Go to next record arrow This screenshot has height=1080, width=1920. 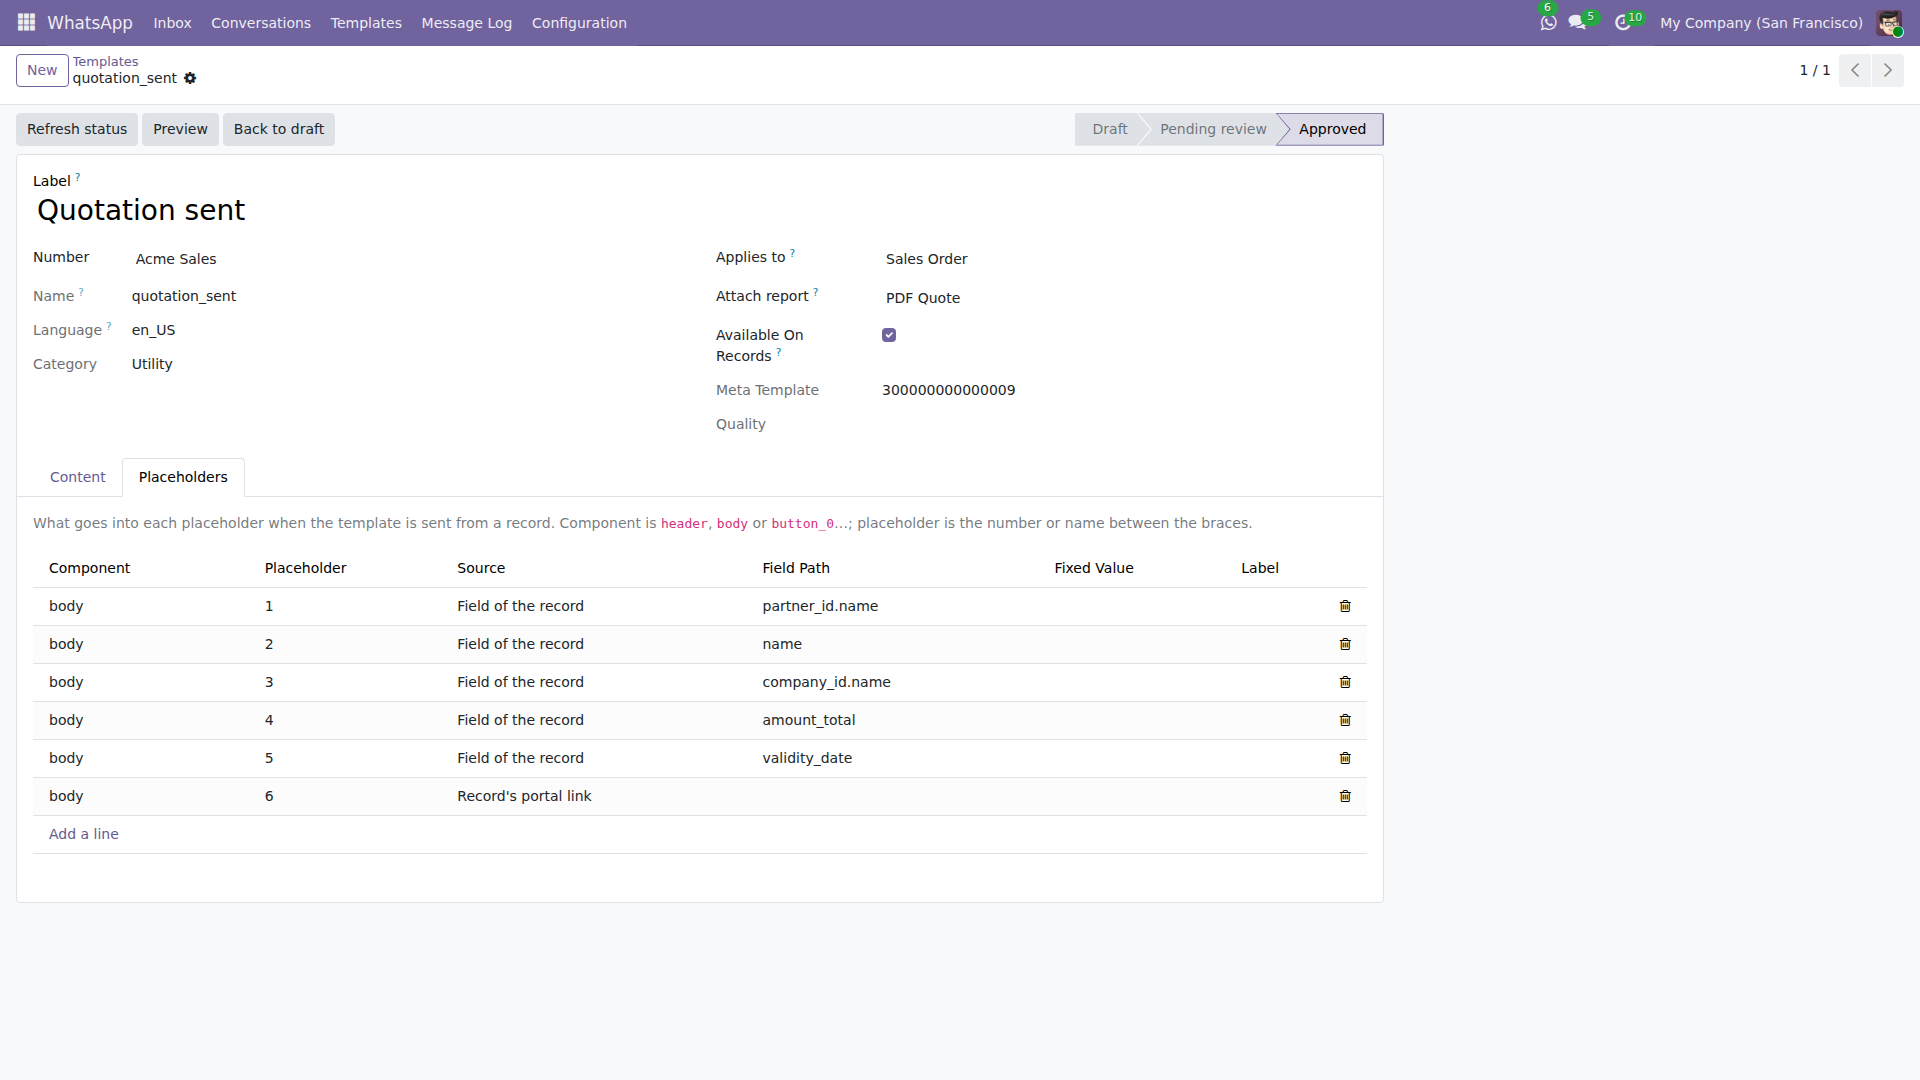[x=1888, y=70]
